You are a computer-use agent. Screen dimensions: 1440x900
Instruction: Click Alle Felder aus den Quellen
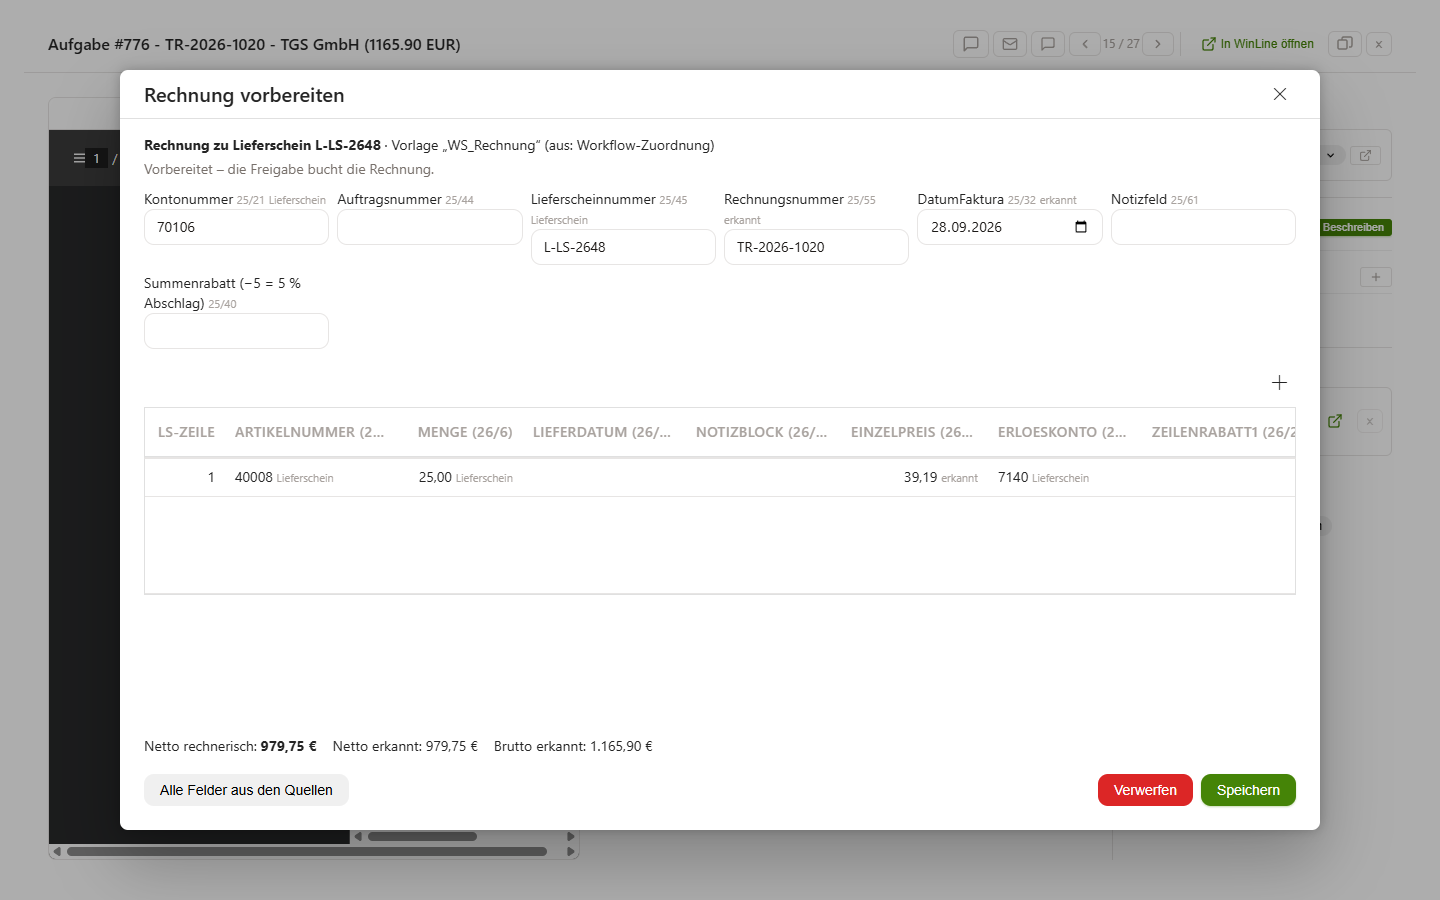click(246, 790)
